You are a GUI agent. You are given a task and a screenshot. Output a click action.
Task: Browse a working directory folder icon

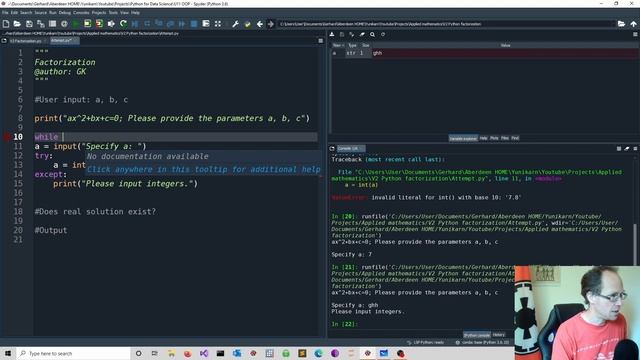(x=621, y=24)
